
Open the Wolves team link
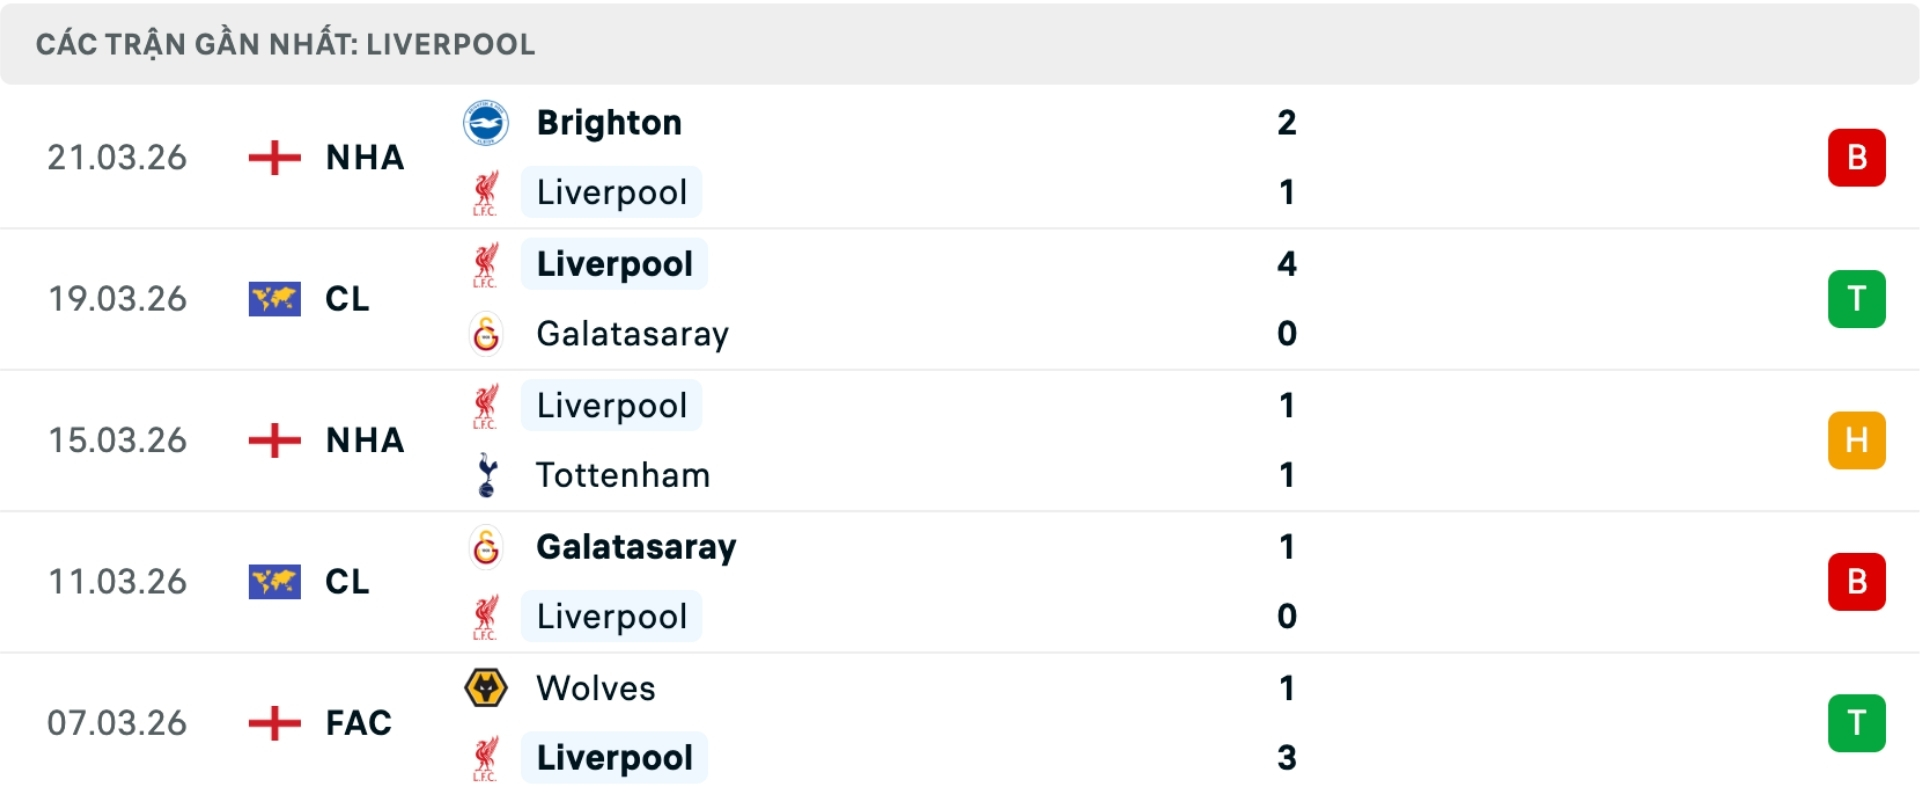(595, 688)
